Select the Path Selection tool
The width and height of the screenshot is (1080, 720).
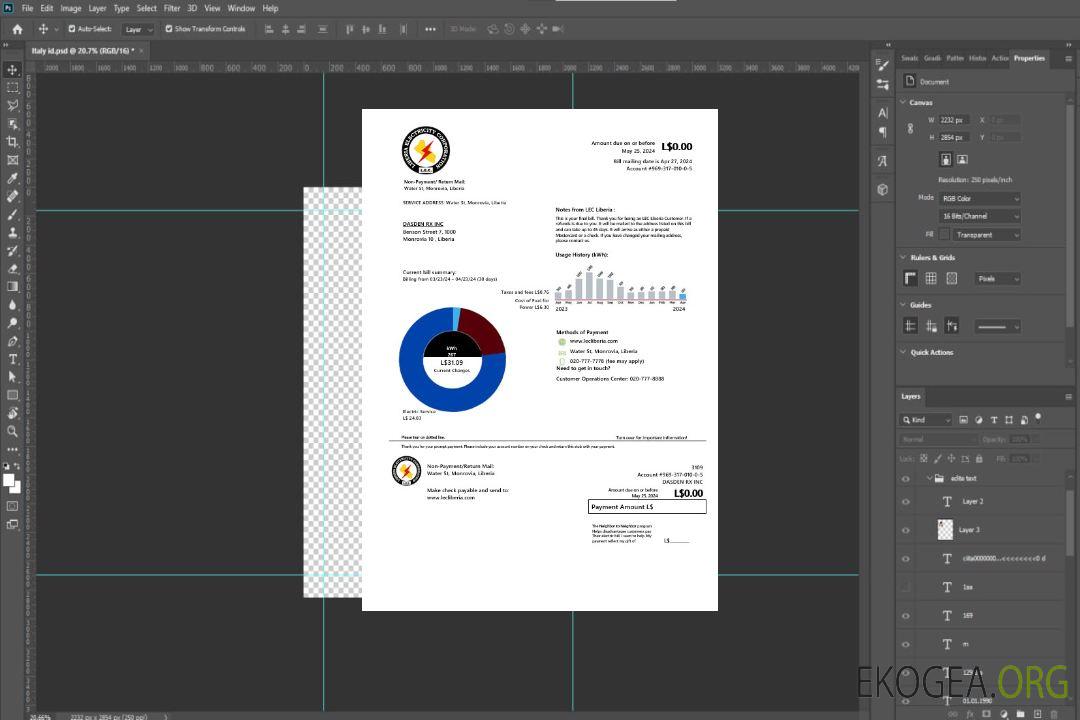12,377
